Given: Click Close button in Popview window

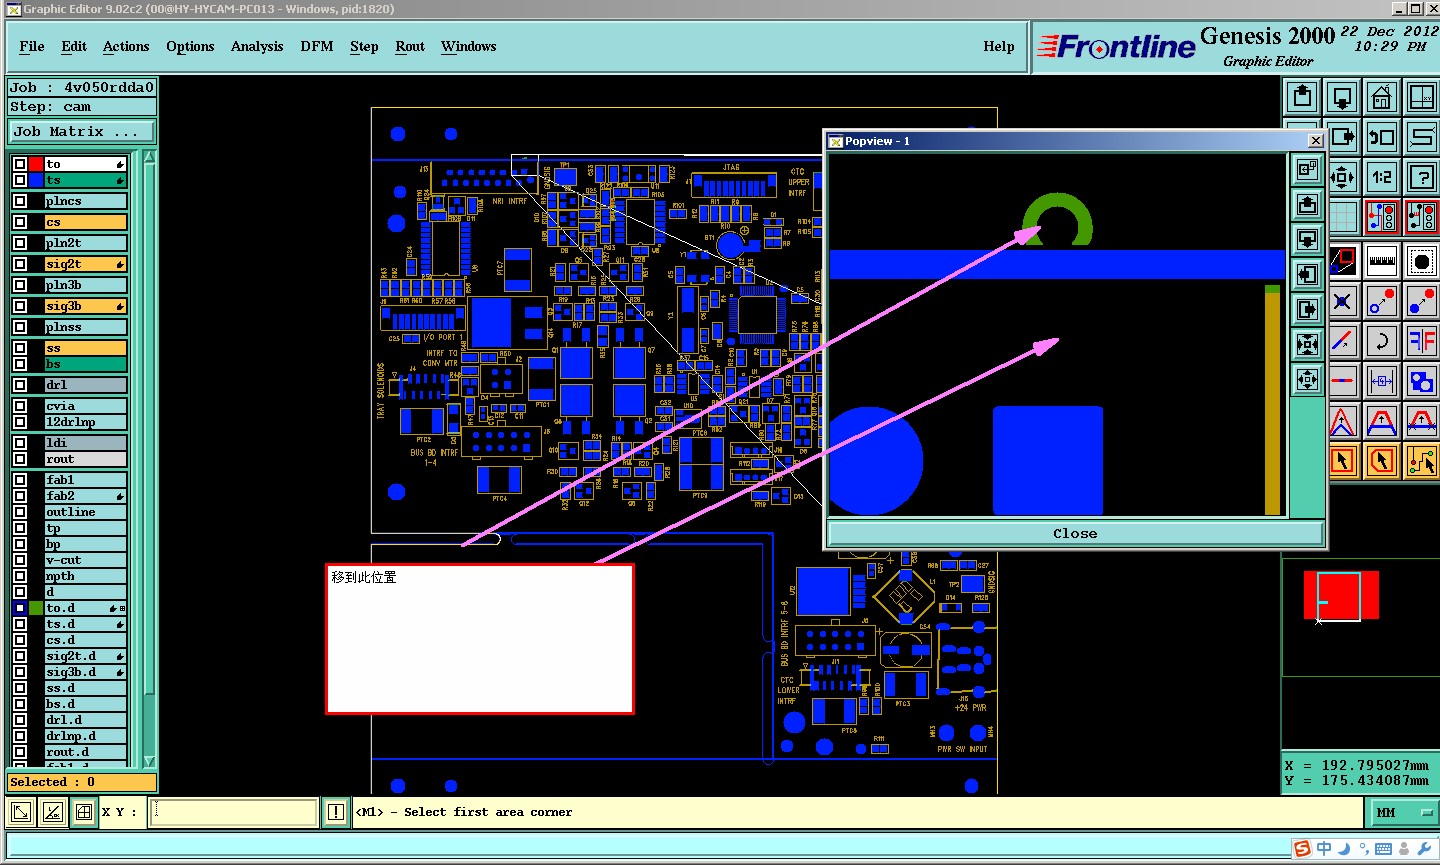Looking at the screenshot, I should coord(1075,533).
